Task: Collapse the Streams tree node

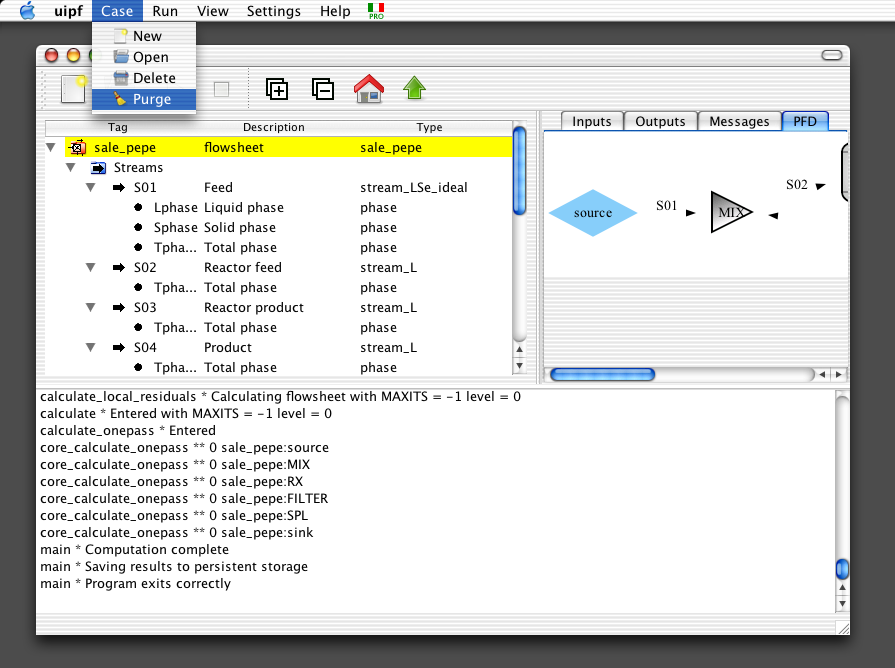Action: [x=71, y=168]
